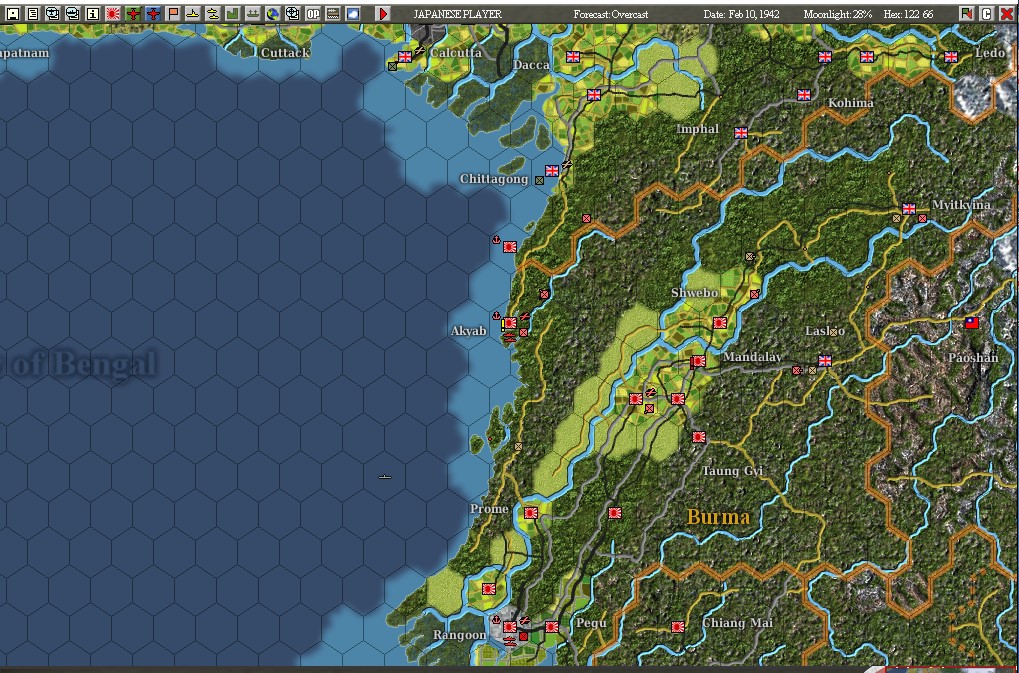Click the Cuttack city label
The width and height of the screenshot is (1019, 673).
(285, 53)
